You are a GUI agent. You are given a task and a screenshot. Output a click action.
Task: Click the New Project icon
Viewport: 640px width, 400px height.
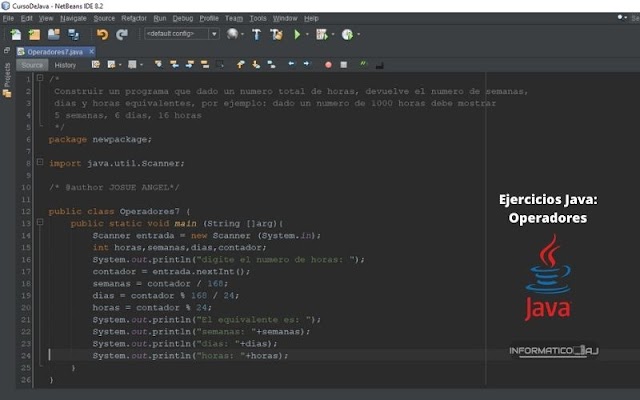click(x=34, y=35)
